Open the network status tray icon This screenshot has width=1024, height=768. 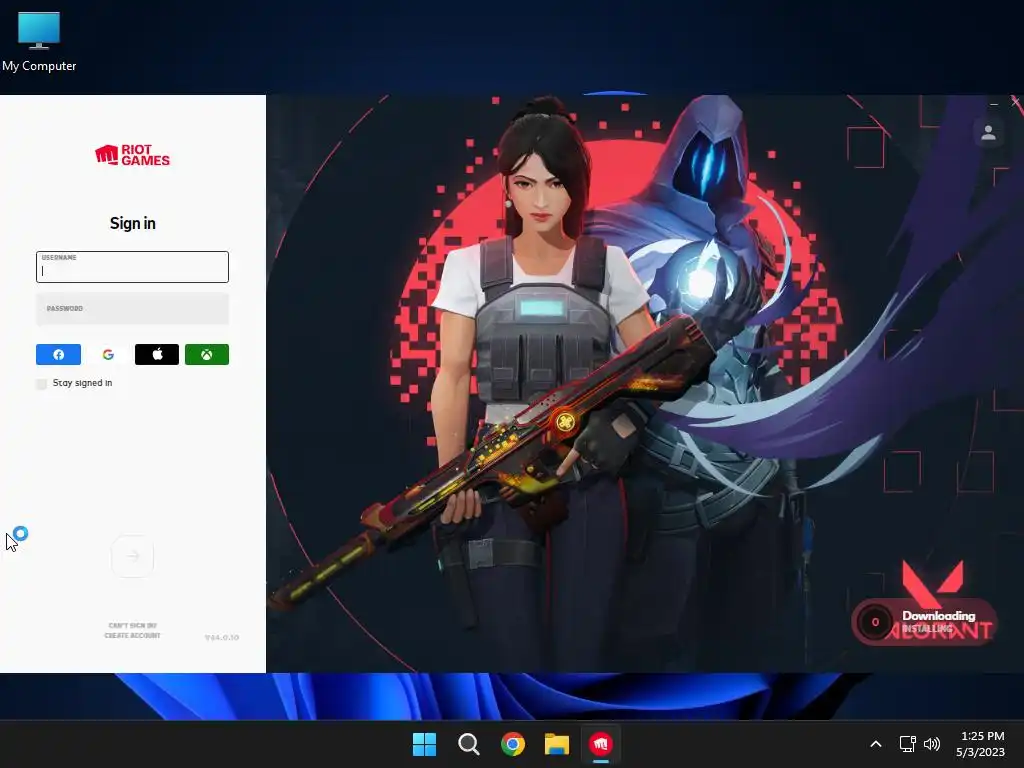click(907, 744)
